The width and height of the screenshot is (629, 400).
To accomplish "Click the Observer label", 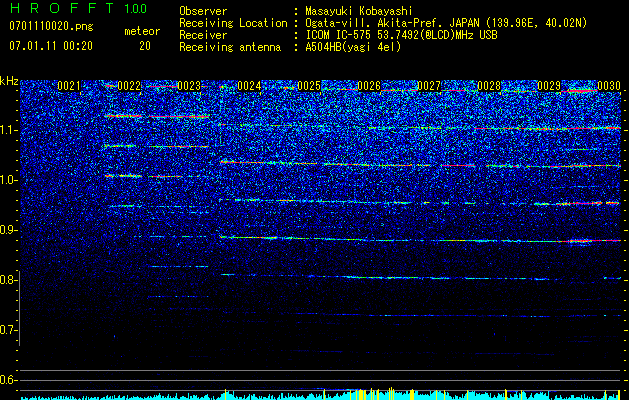I will click(203, 11).
